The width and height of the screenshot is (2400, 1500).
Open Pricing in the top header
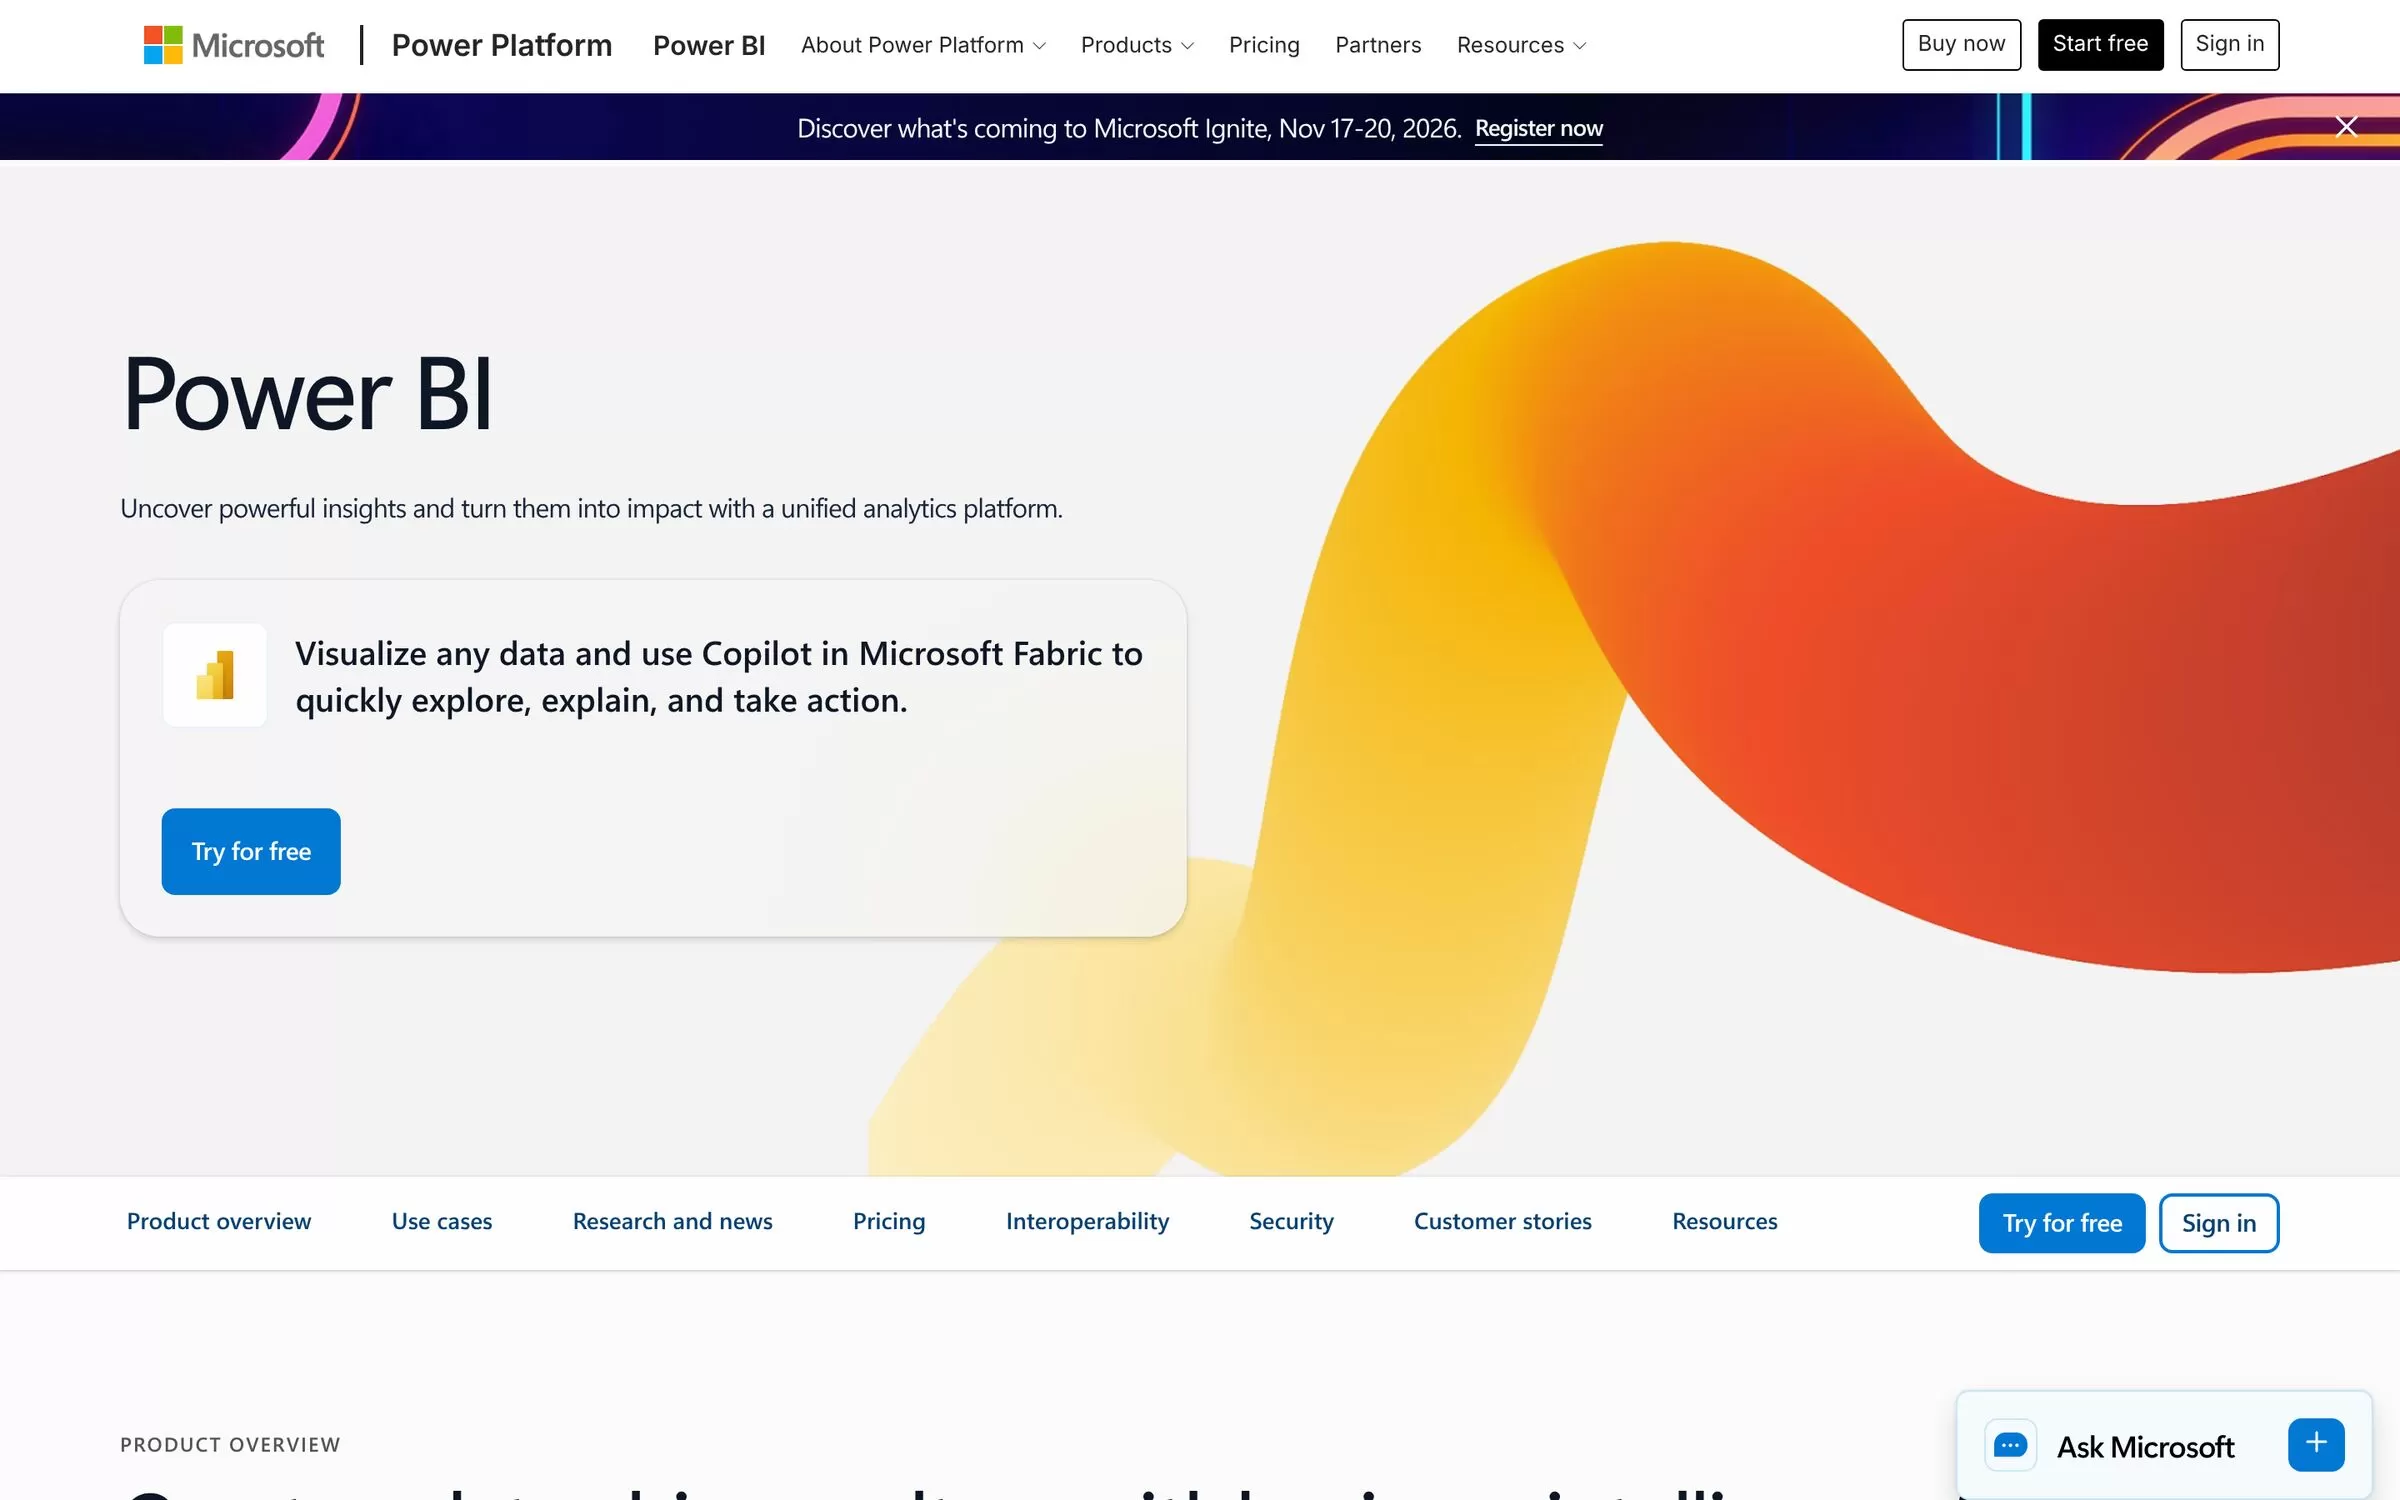(x=1264, y=45)
